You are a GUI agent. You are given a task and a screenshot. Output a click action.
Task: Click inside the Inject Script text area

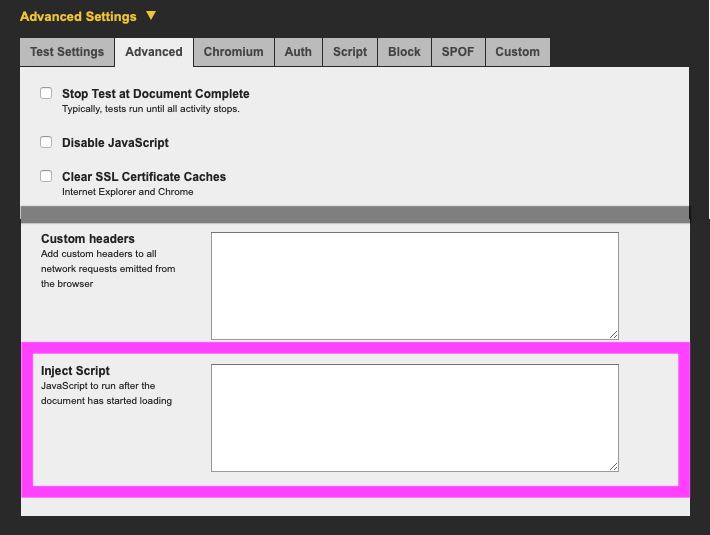414,417
